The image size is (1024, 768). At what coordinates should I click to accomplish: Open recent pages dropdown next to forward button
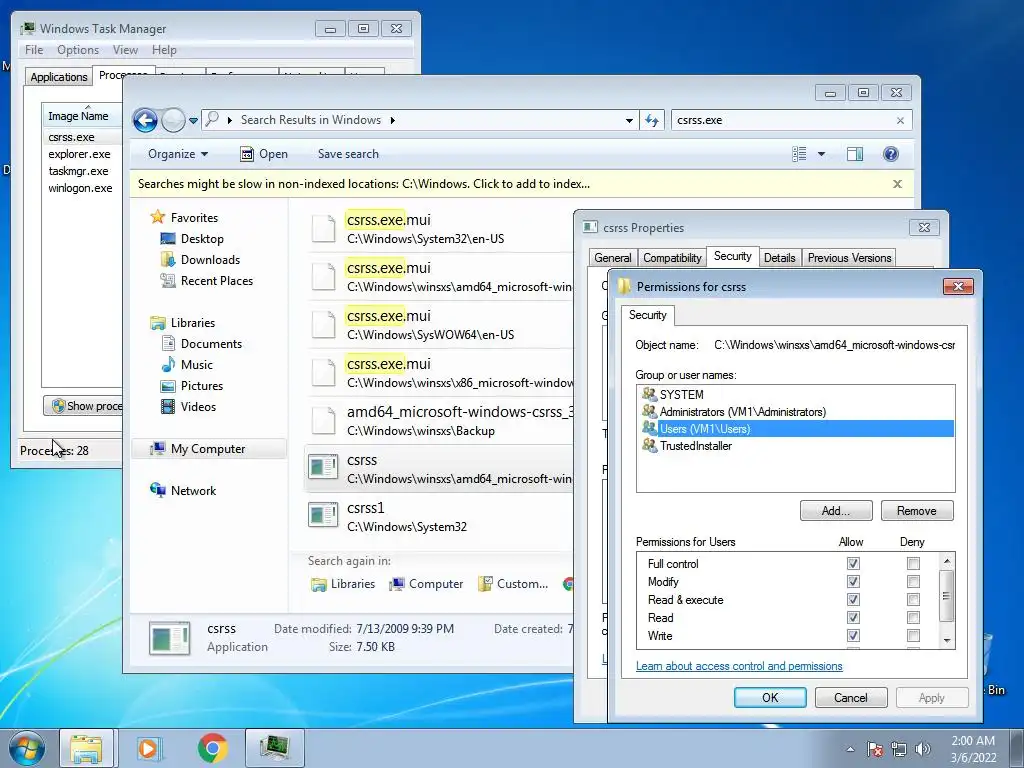193,121
